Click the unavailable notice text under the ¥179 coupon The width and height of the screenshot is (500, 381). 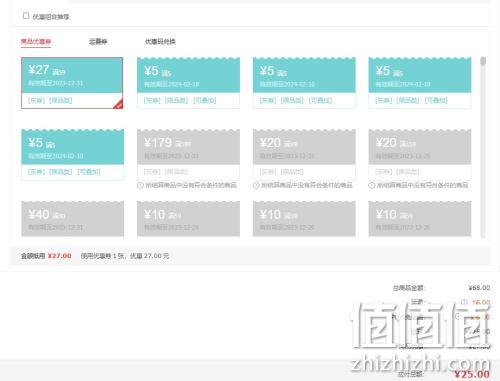191,185
